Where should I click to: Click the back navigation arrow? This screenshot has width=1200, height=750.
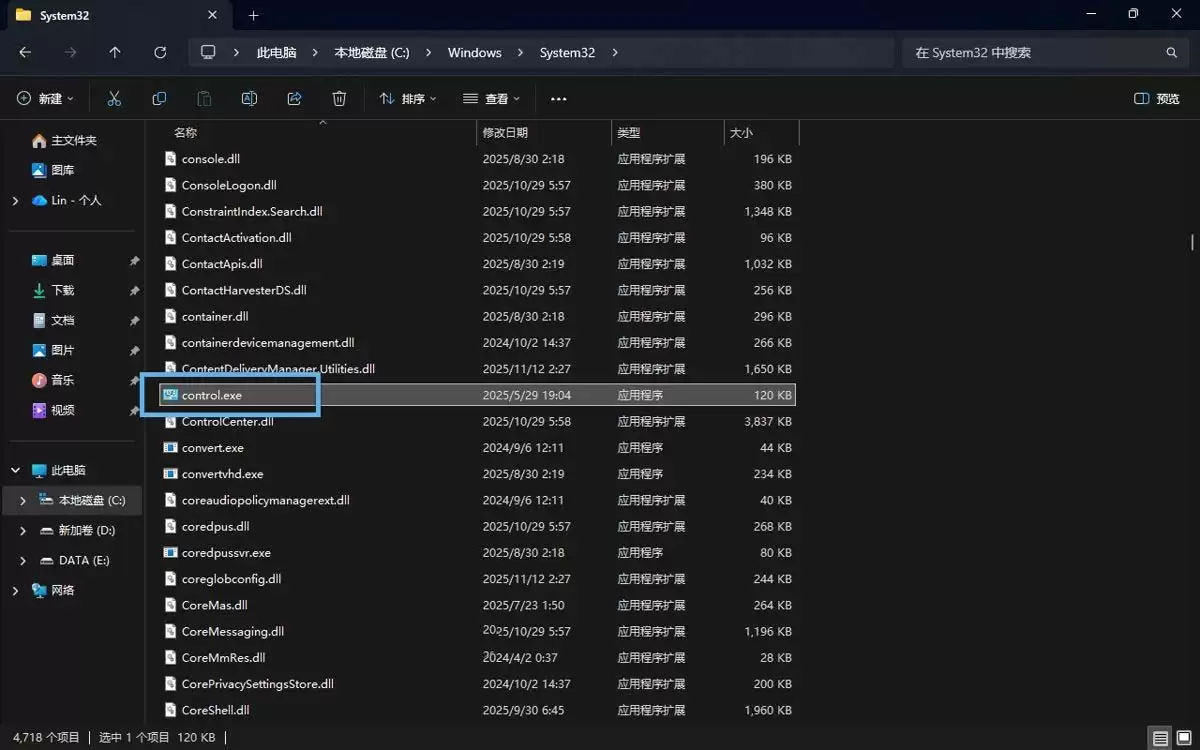tap(25, 52)
